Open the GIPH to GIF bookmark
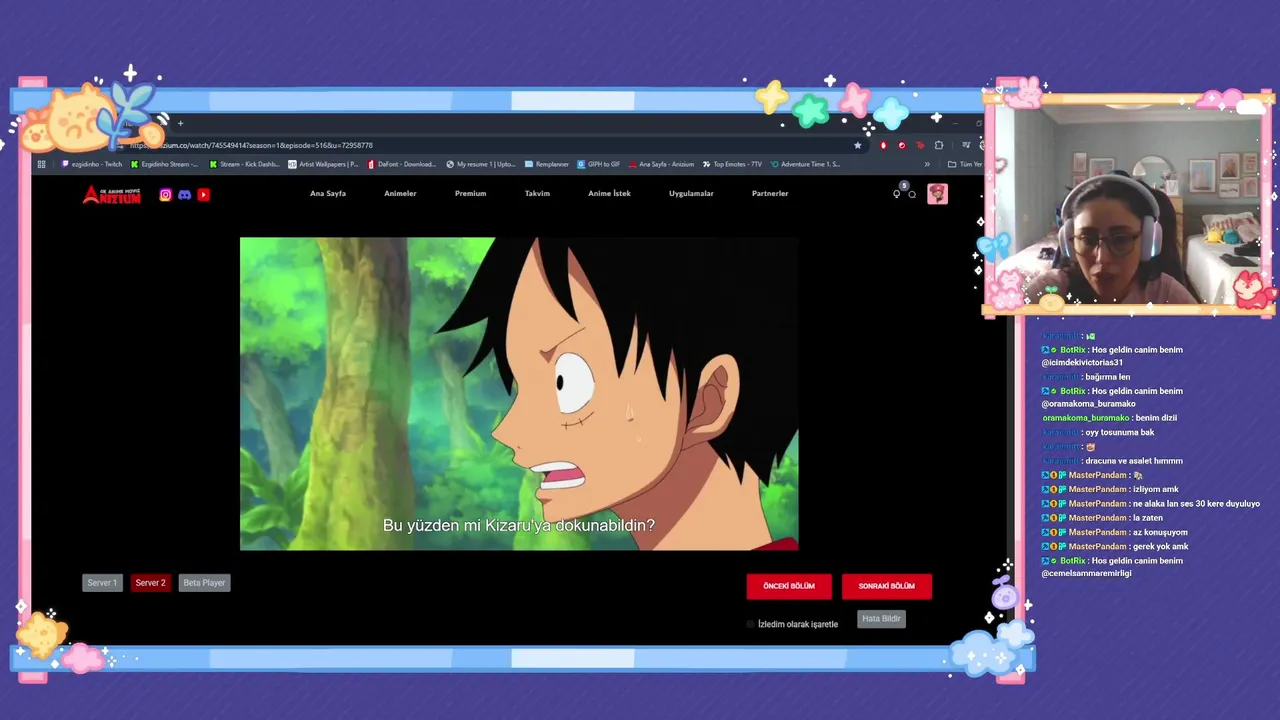 tap(599, 164)
